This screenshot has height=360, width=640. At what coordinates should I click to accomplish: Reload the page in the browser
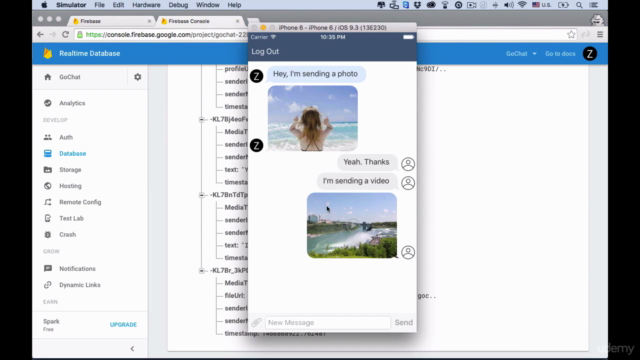[x=65, y=35]
